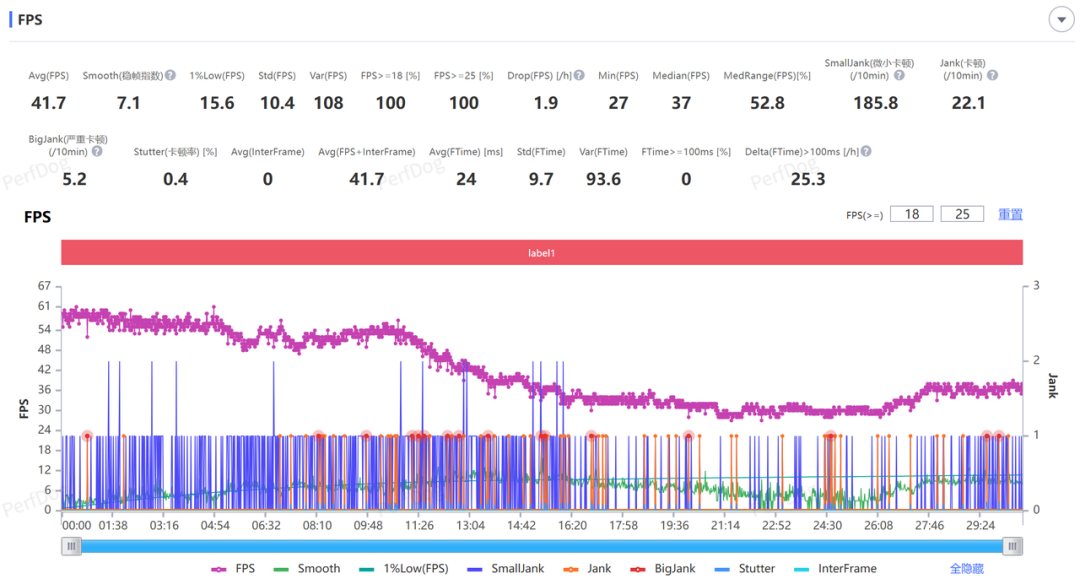Click help icon next to Smooth stat
This screenshot has height=579, width=1080.
pos(171,75)
